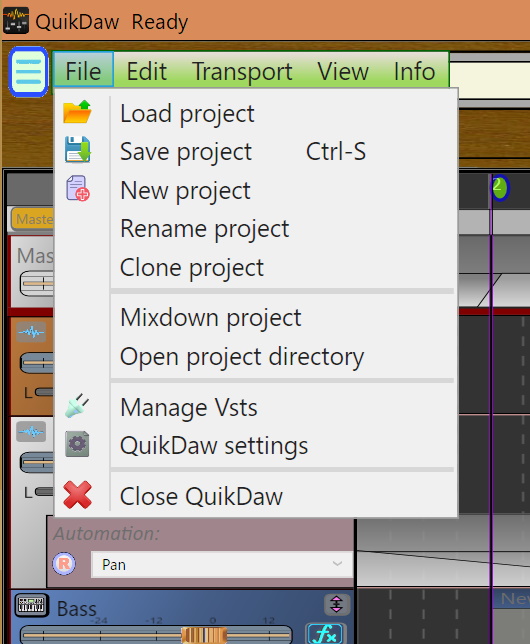Click the Bass track keyboard instrument icon
Image resolution: width=530 pixels, height=644 pixels.
coord(31,605)
